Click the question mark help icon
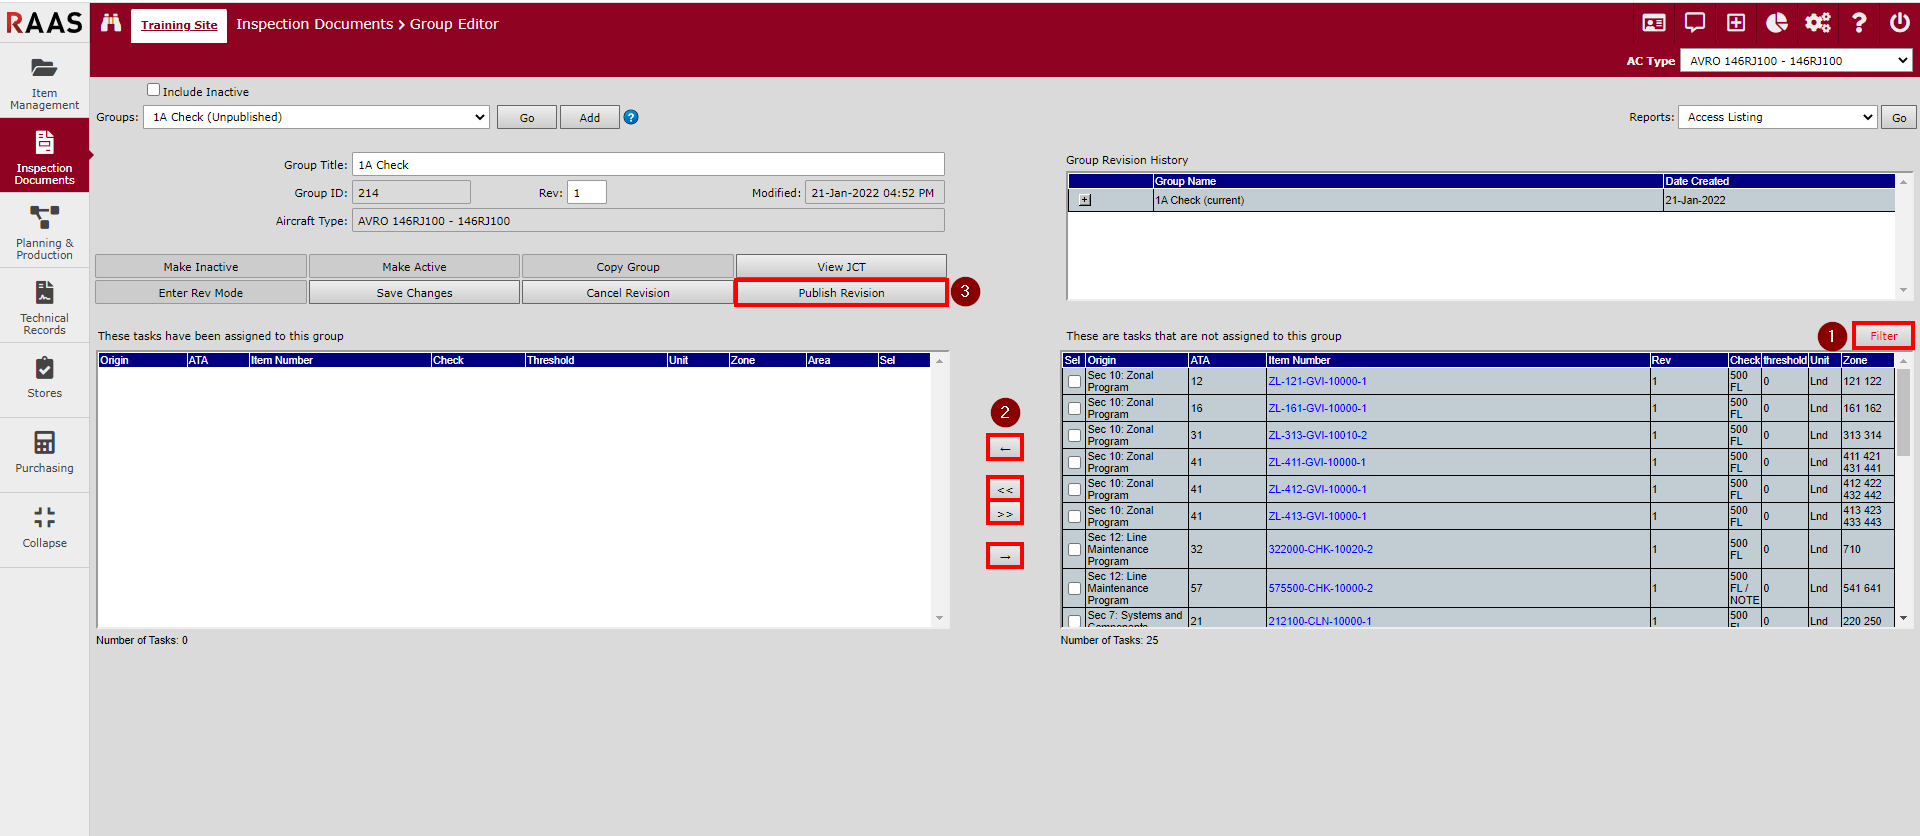This screenshot has width=1920, height=836. pos(1858,23)
